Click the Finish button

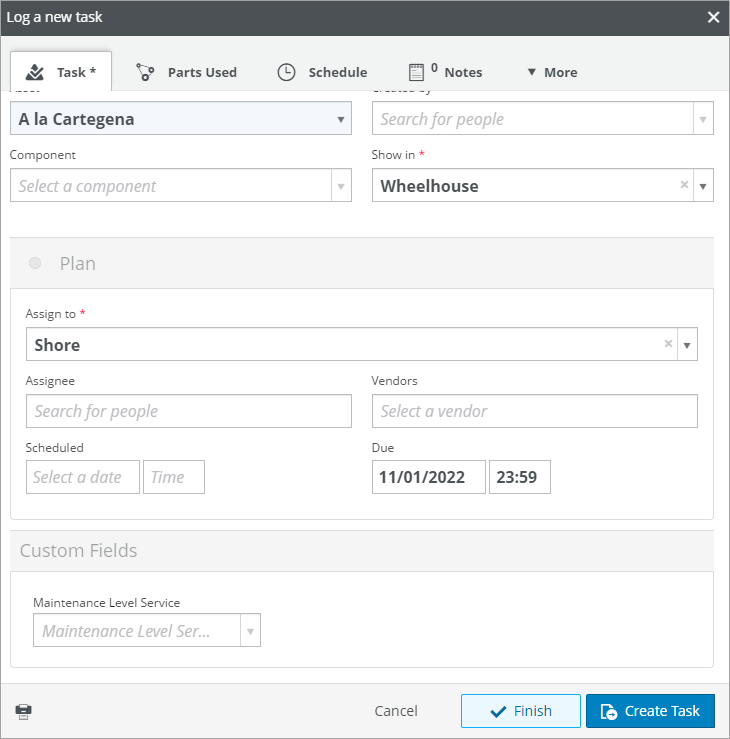point(521,711)
